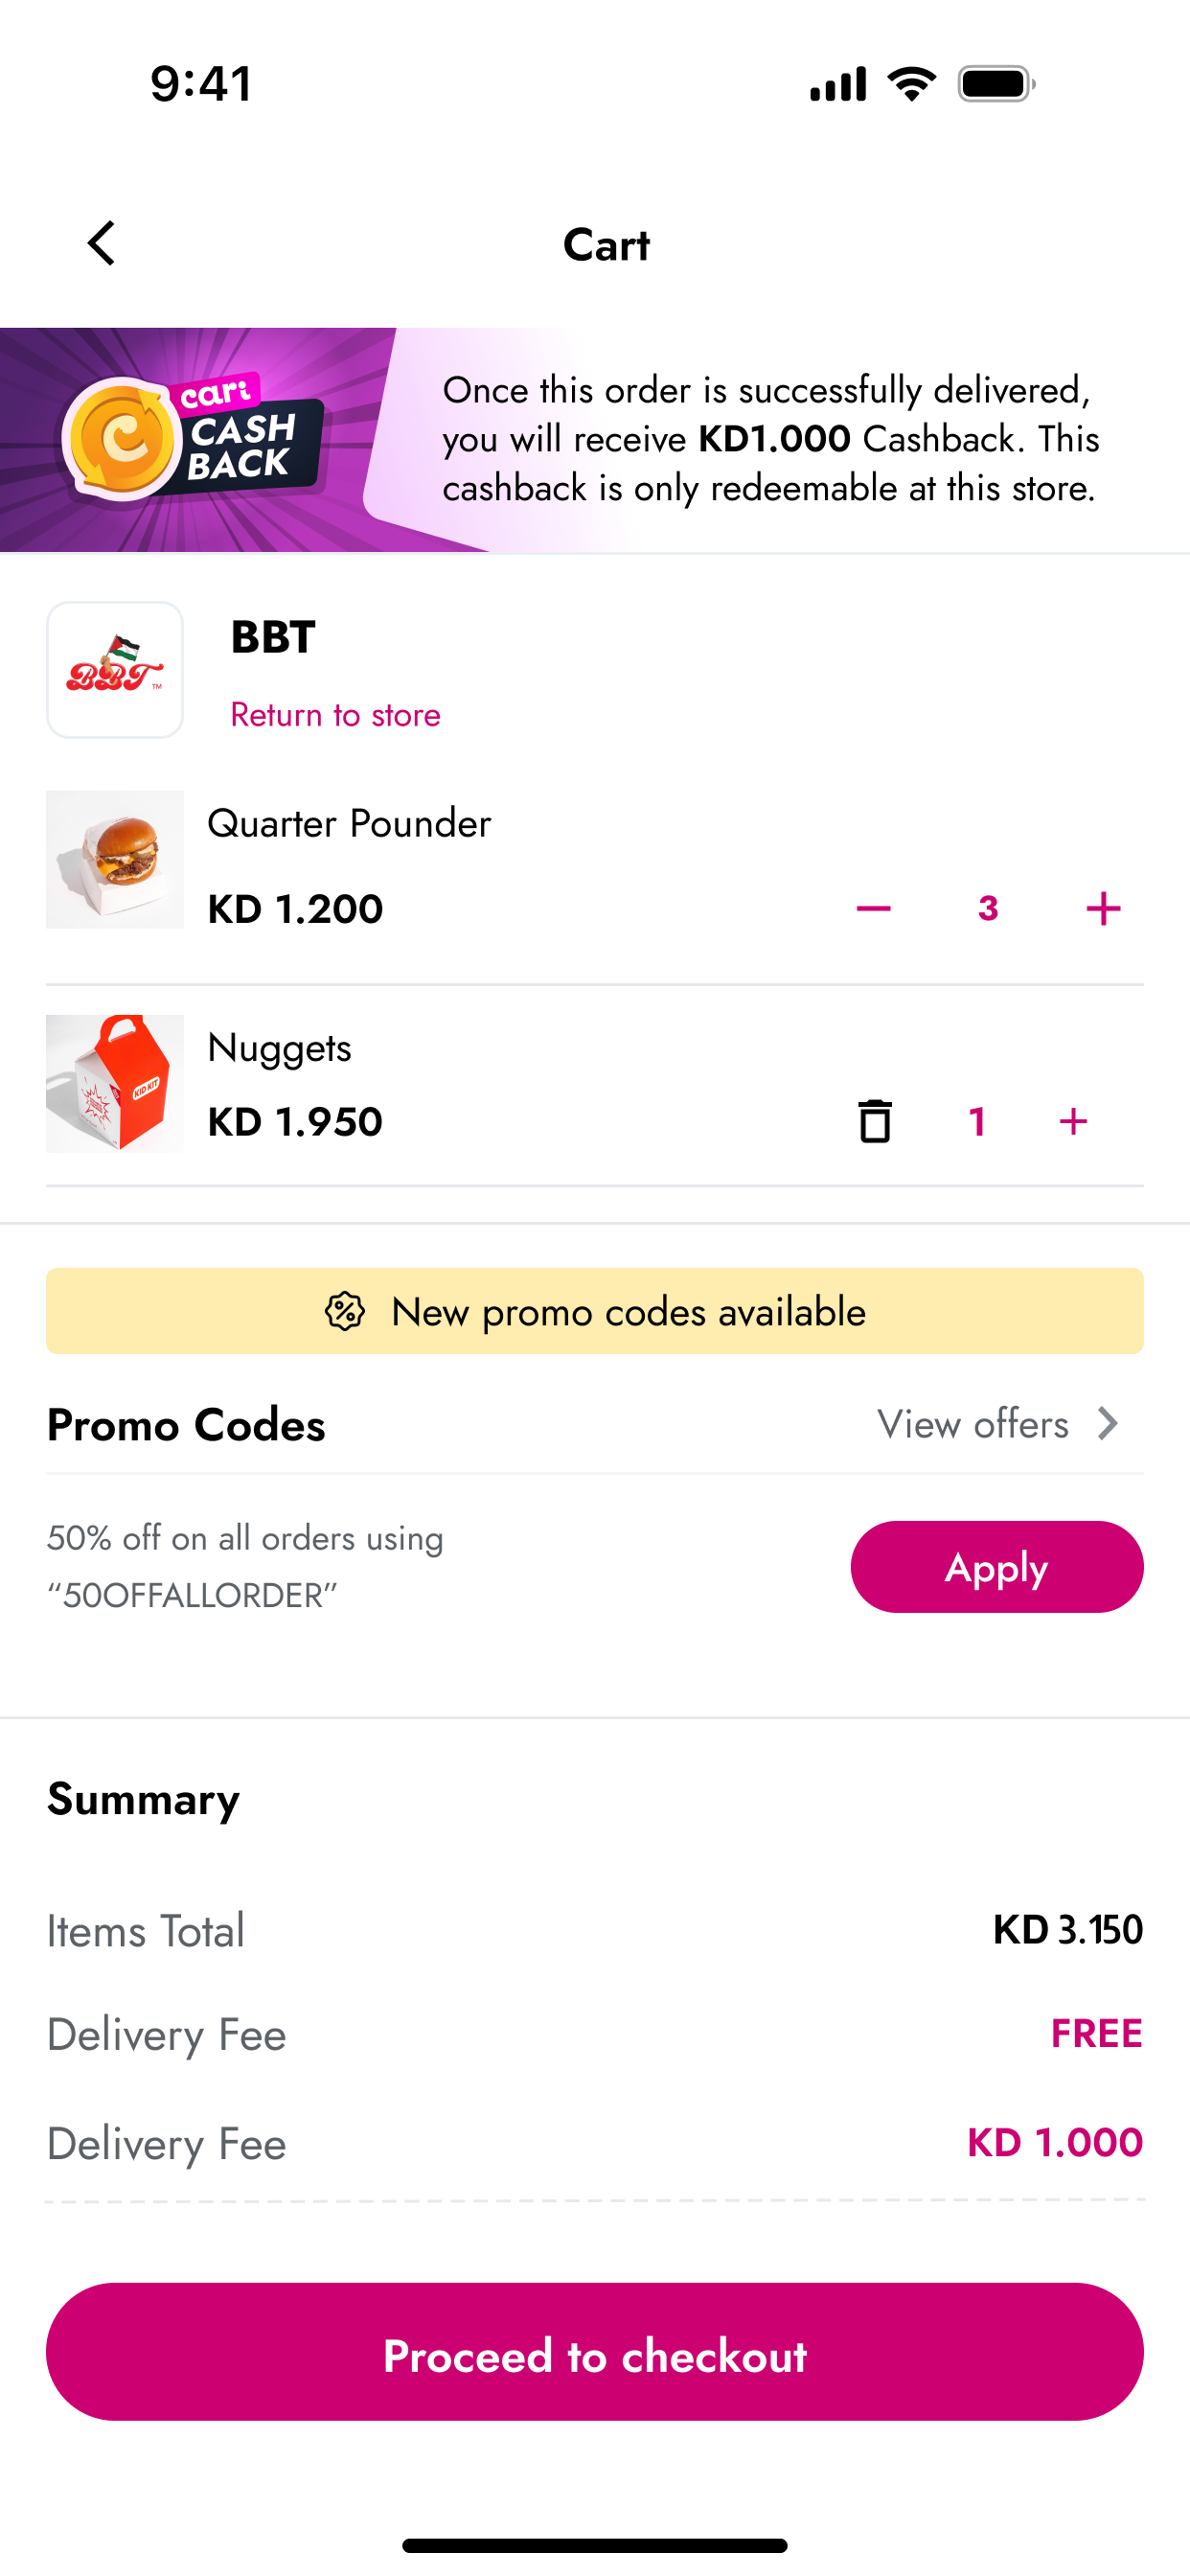This screenshot has height=2576, width=1190.
Task: Open Quarter Pounder burger thumbnail
Action: pos(115,859)
